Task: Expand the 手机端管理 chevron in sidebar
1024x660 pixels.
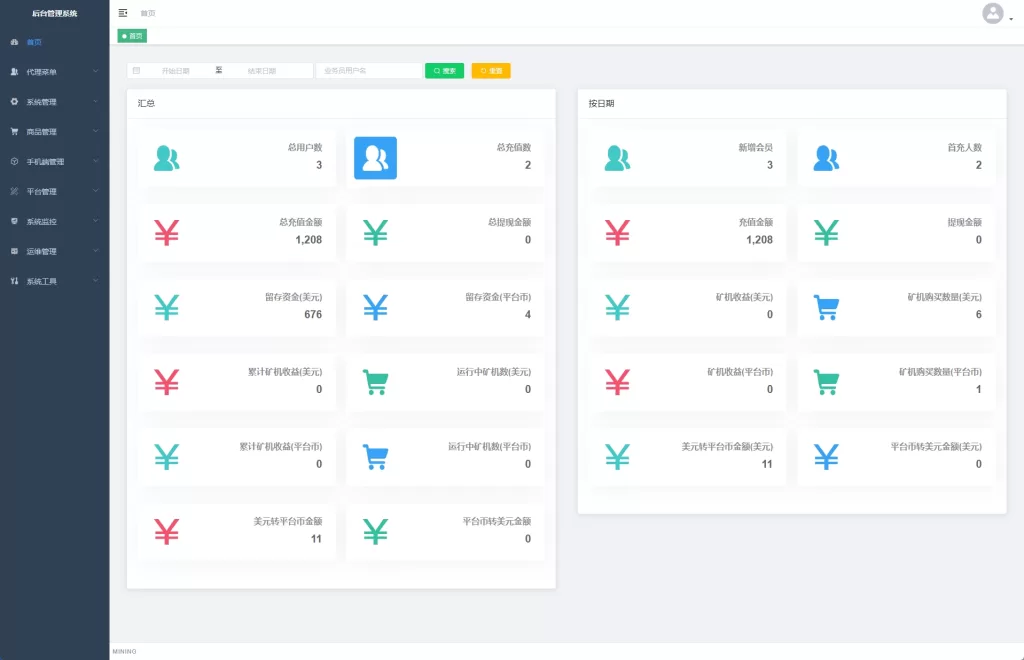Action: (95, 161)
